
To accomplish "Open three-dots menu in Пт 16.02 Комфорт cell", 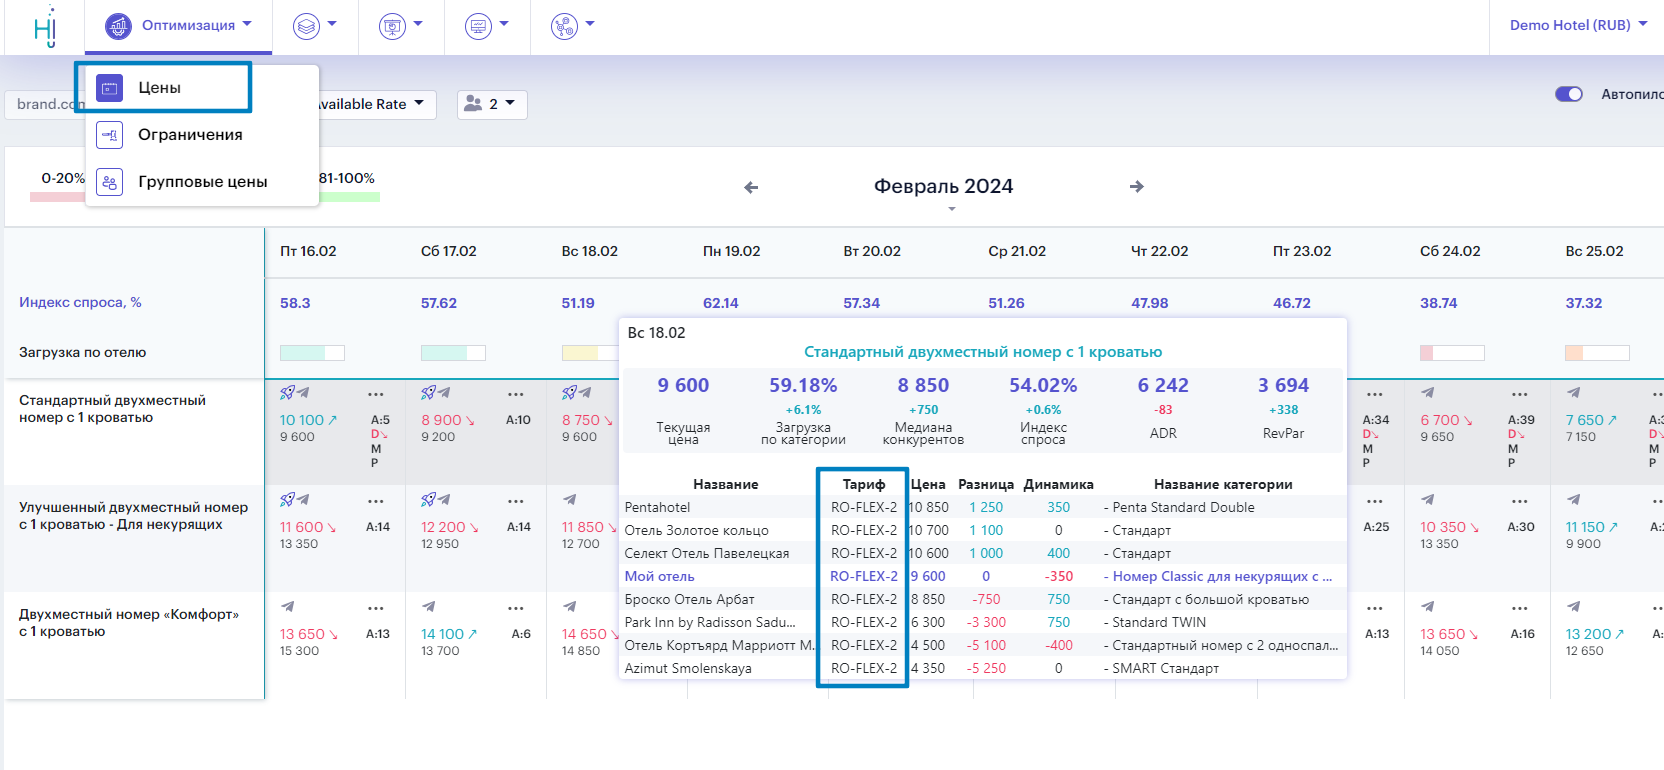I will 376,609.
